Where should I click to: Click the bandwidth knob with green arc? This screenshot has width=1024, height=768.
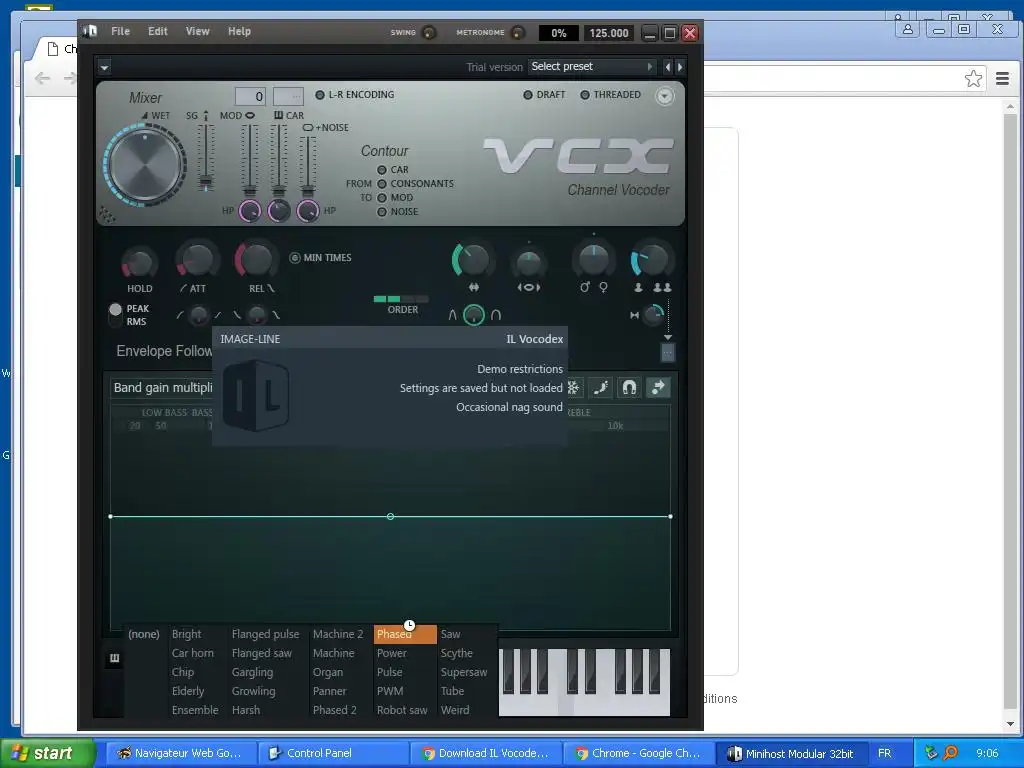472,260
